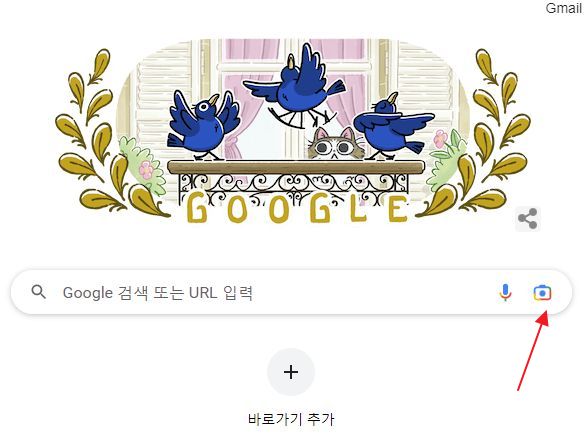
Task: Select the 바로가기 추가 label
Action: point(291,419)
